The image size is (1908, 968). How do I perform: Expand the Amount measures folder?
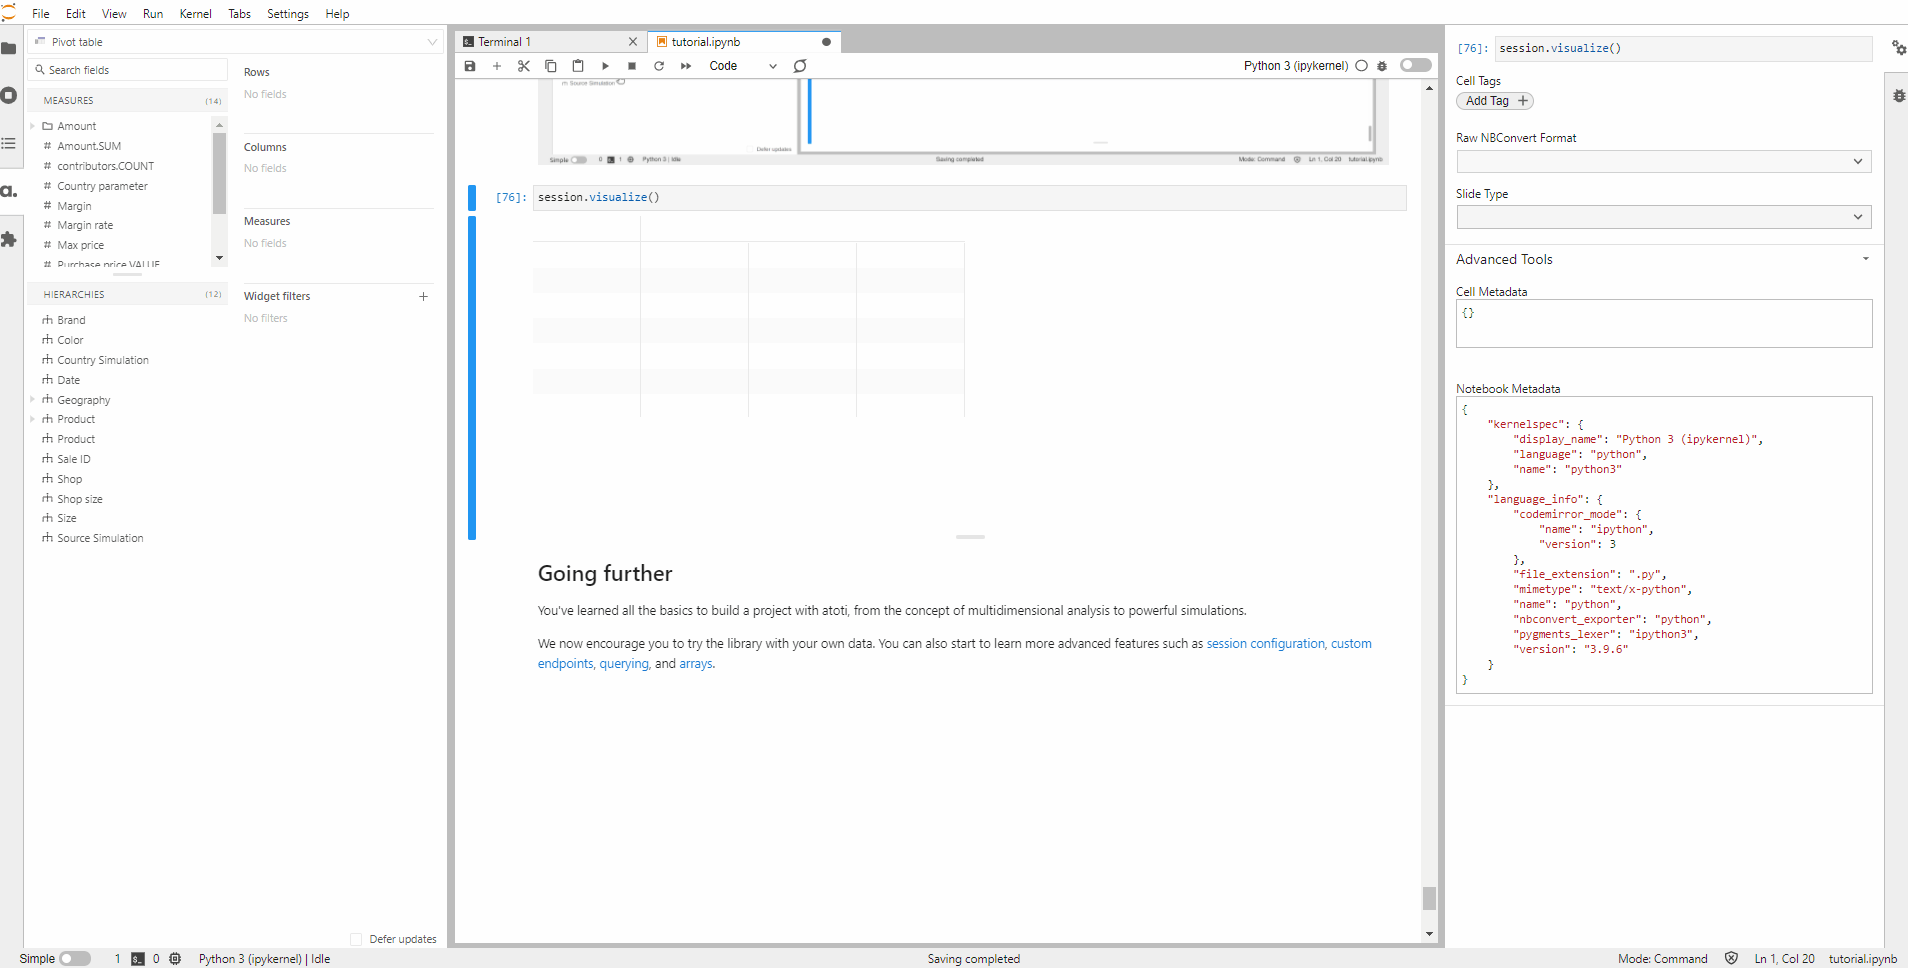point(33,126)
